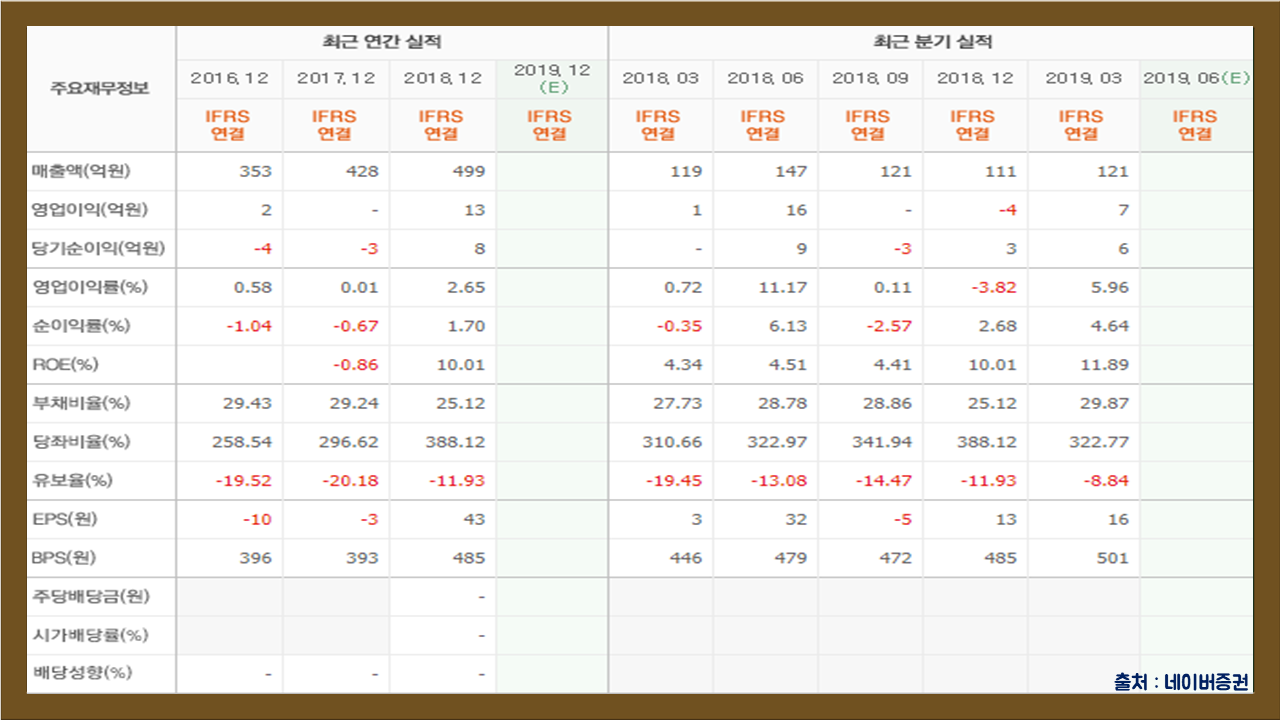Select the 주당배당금(원) row label
The image size is (1280, 720).
click(x=89, y=597)
